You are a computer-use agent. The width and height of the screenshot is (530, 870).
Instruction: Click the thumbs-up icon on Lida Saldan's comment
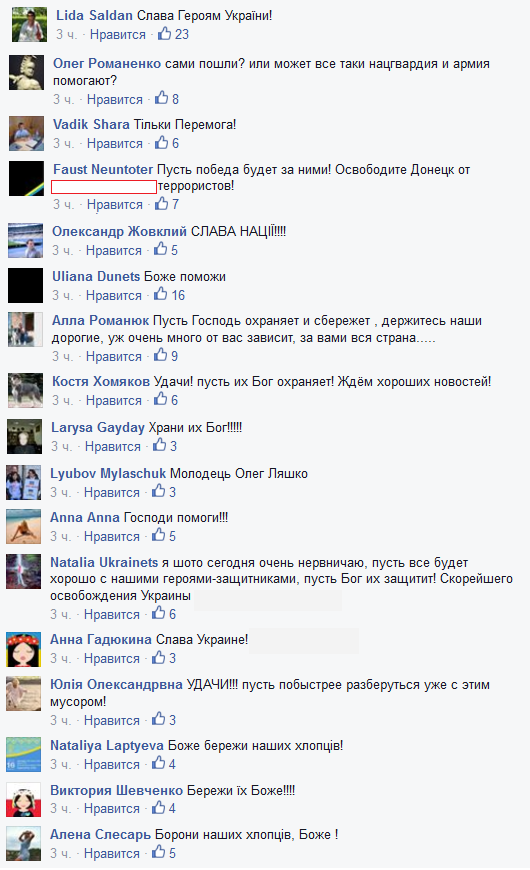164,34
